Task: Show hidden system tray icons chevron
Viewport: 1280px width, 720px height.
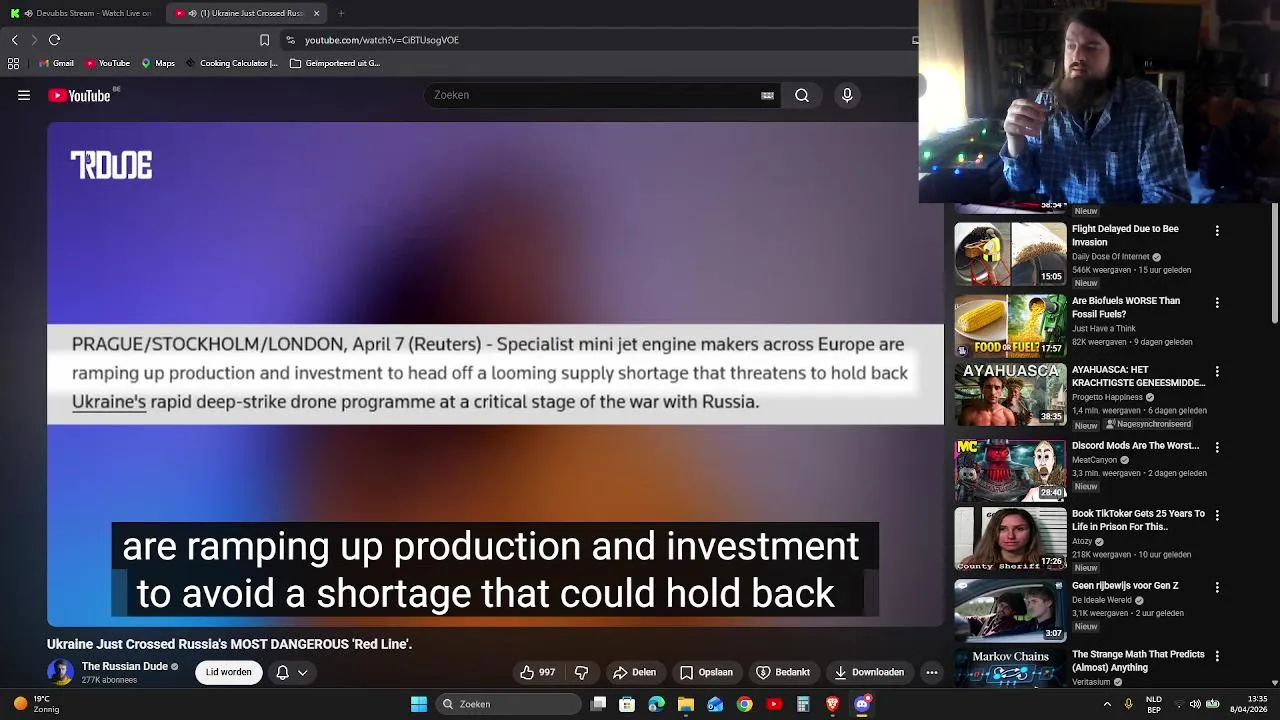Action: coord(1107,704)
